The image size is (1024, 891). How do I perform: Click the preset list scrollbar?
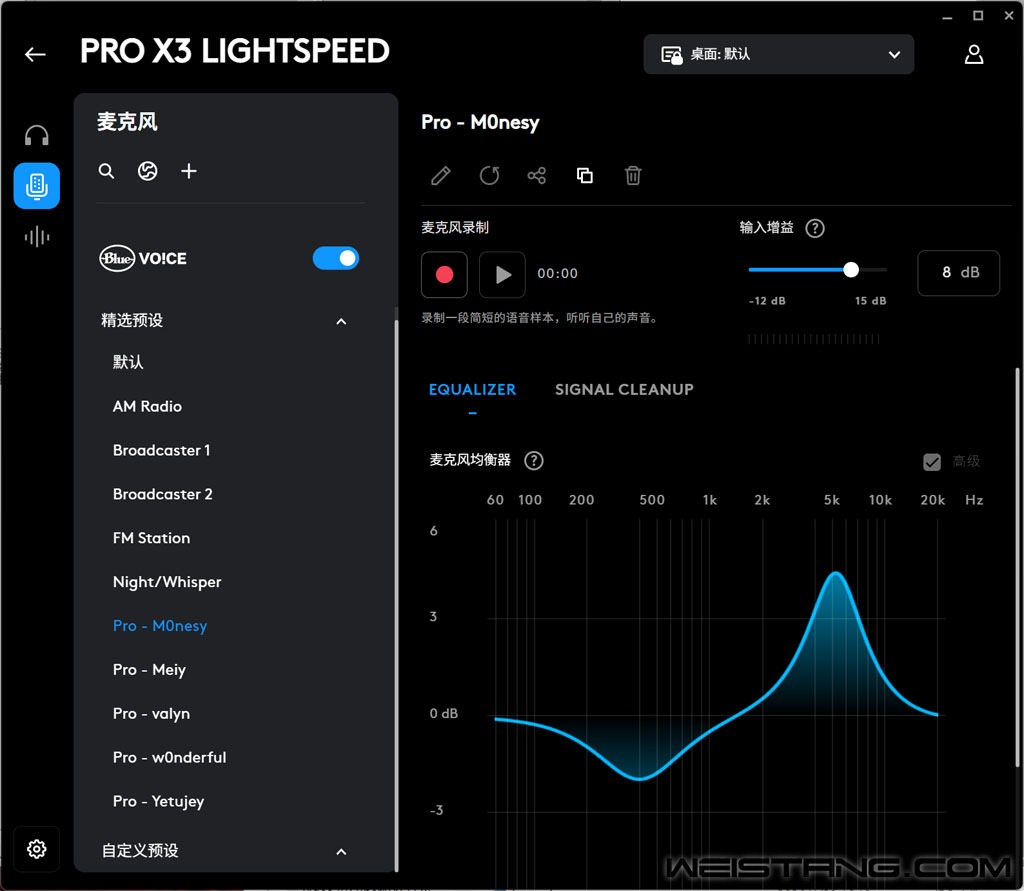click(x=396, y=594)
